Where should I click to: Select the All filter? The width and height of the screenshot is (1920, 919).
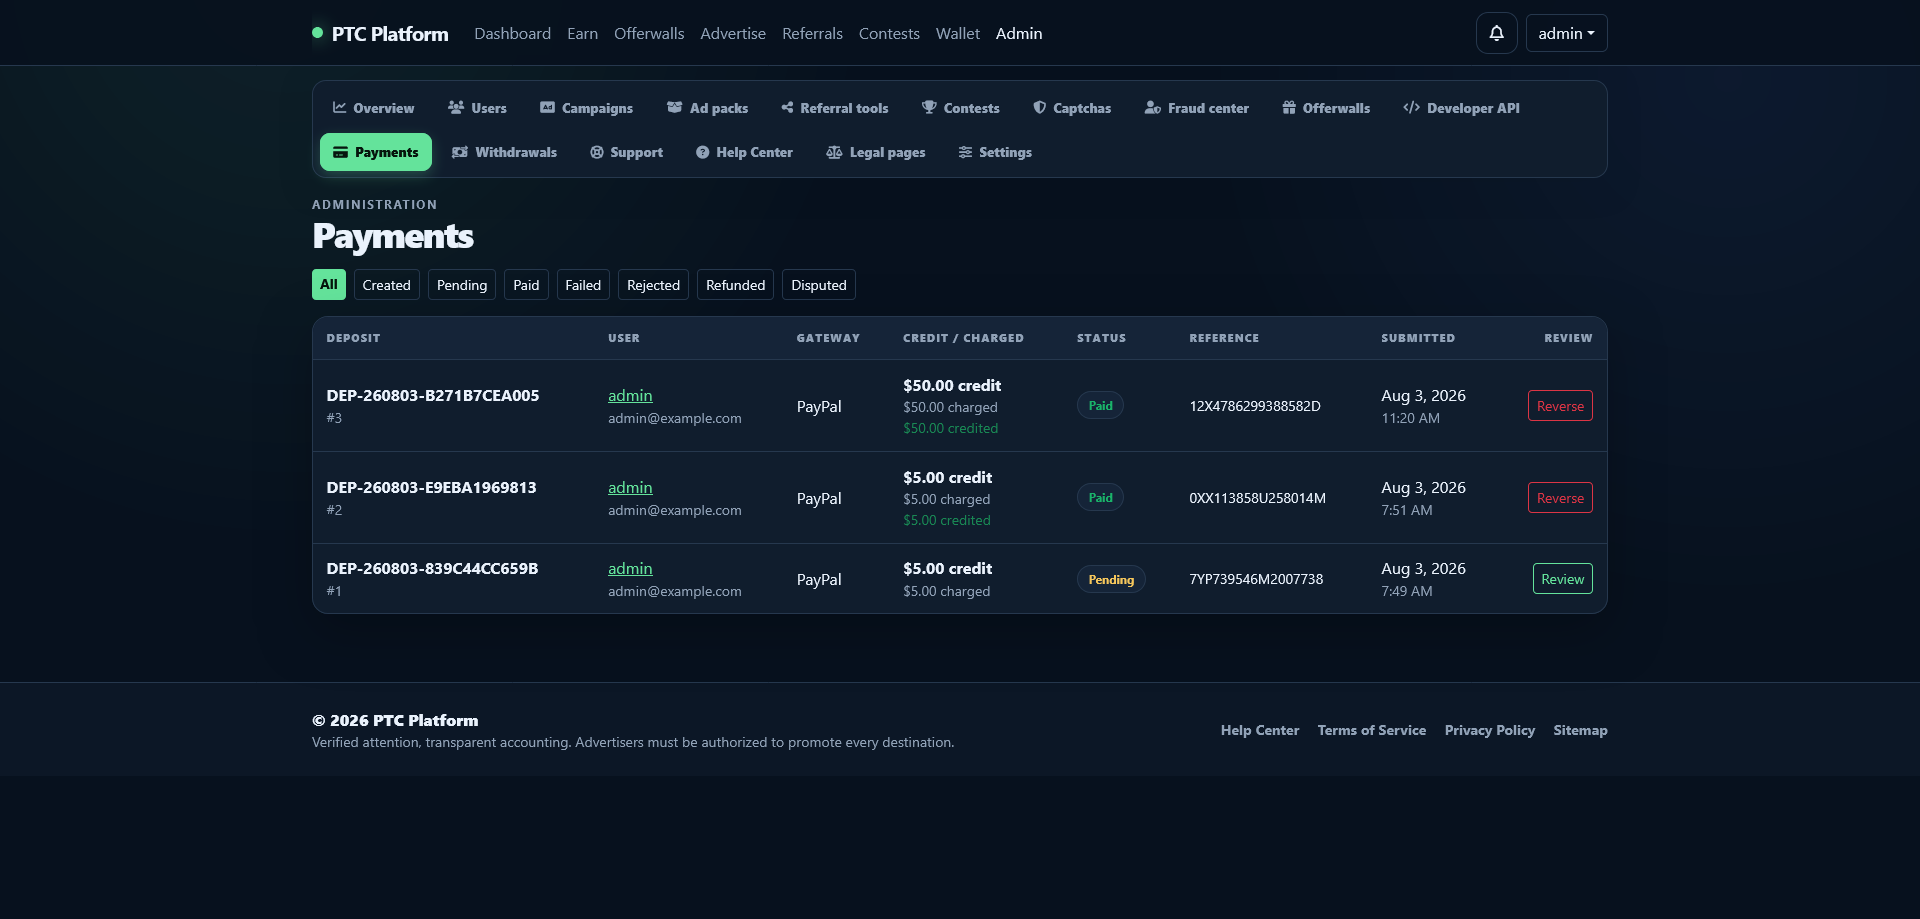(329, 284)
